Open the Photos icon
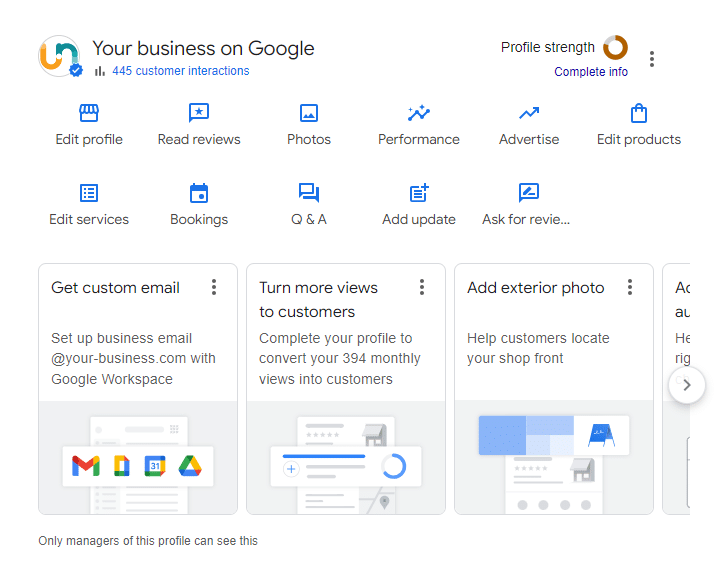The height and width of the screenshot is (563, 726). point(309,113)
